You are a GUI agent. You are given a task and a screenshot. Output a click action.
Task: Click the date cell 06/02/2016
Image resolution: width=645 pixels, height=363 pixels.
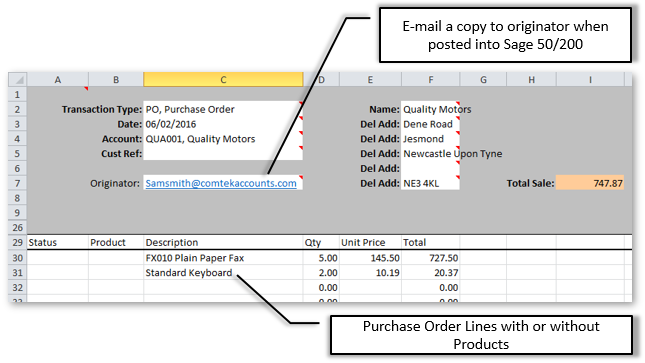tap(223, 124)
